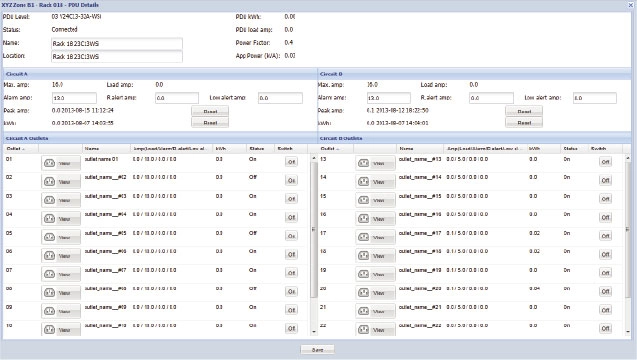Image resolution: width=637 pixels, height=360 pixels.
Task: Open the View icon for outlet 07
Action: pyautogui.click(x=61, y=274)
